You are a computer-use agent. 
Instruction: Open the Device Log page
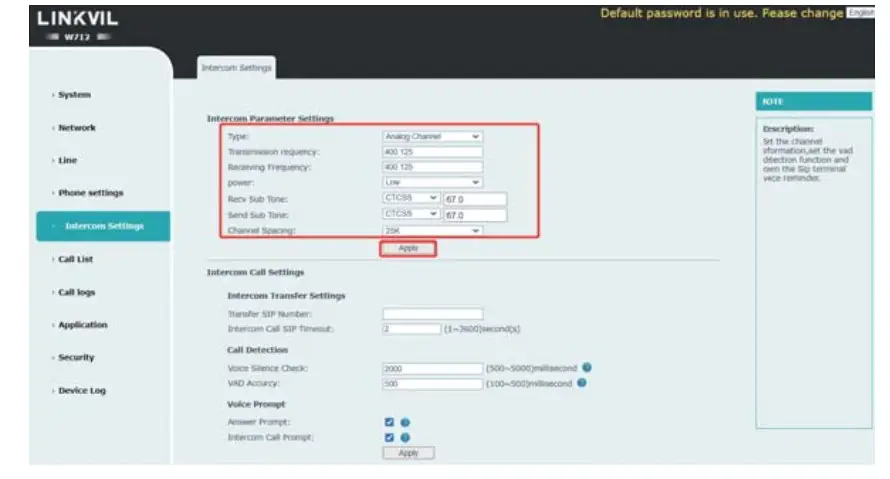82,390
